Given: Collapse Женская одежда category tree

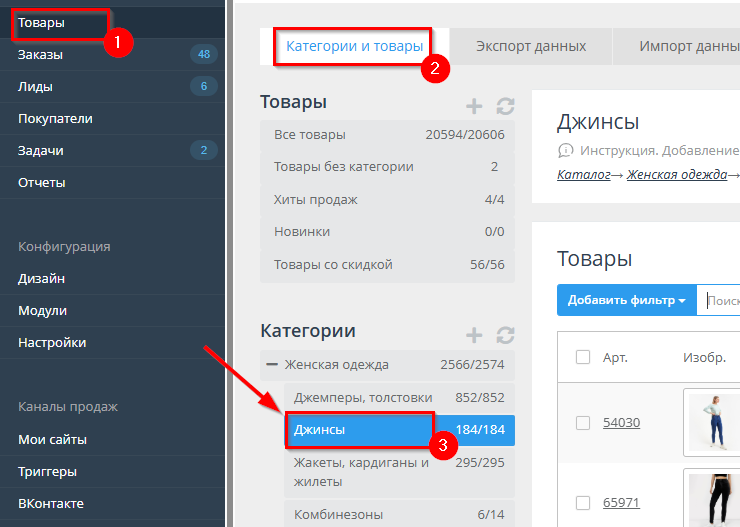Looking at the screenshot, I should [271, 365].
